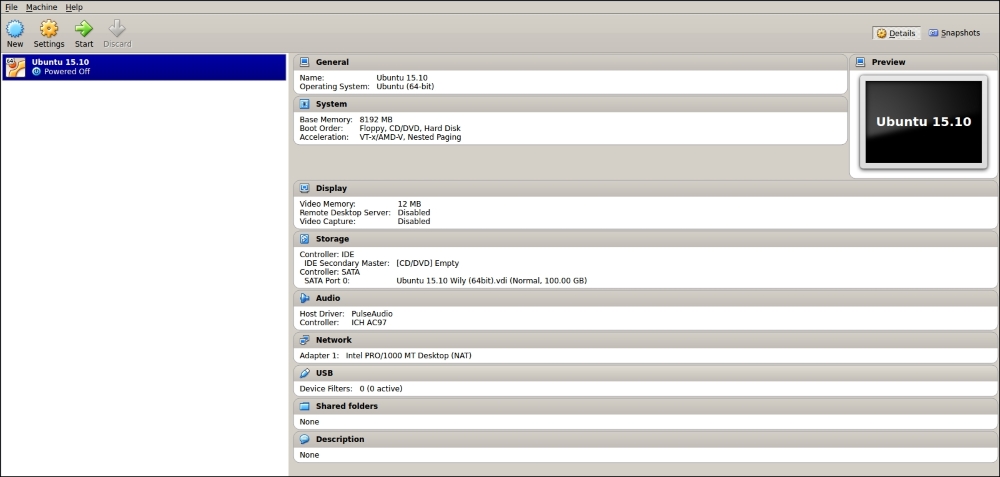Open the Help menu
1000x477 pixels.
coord(74,7)
